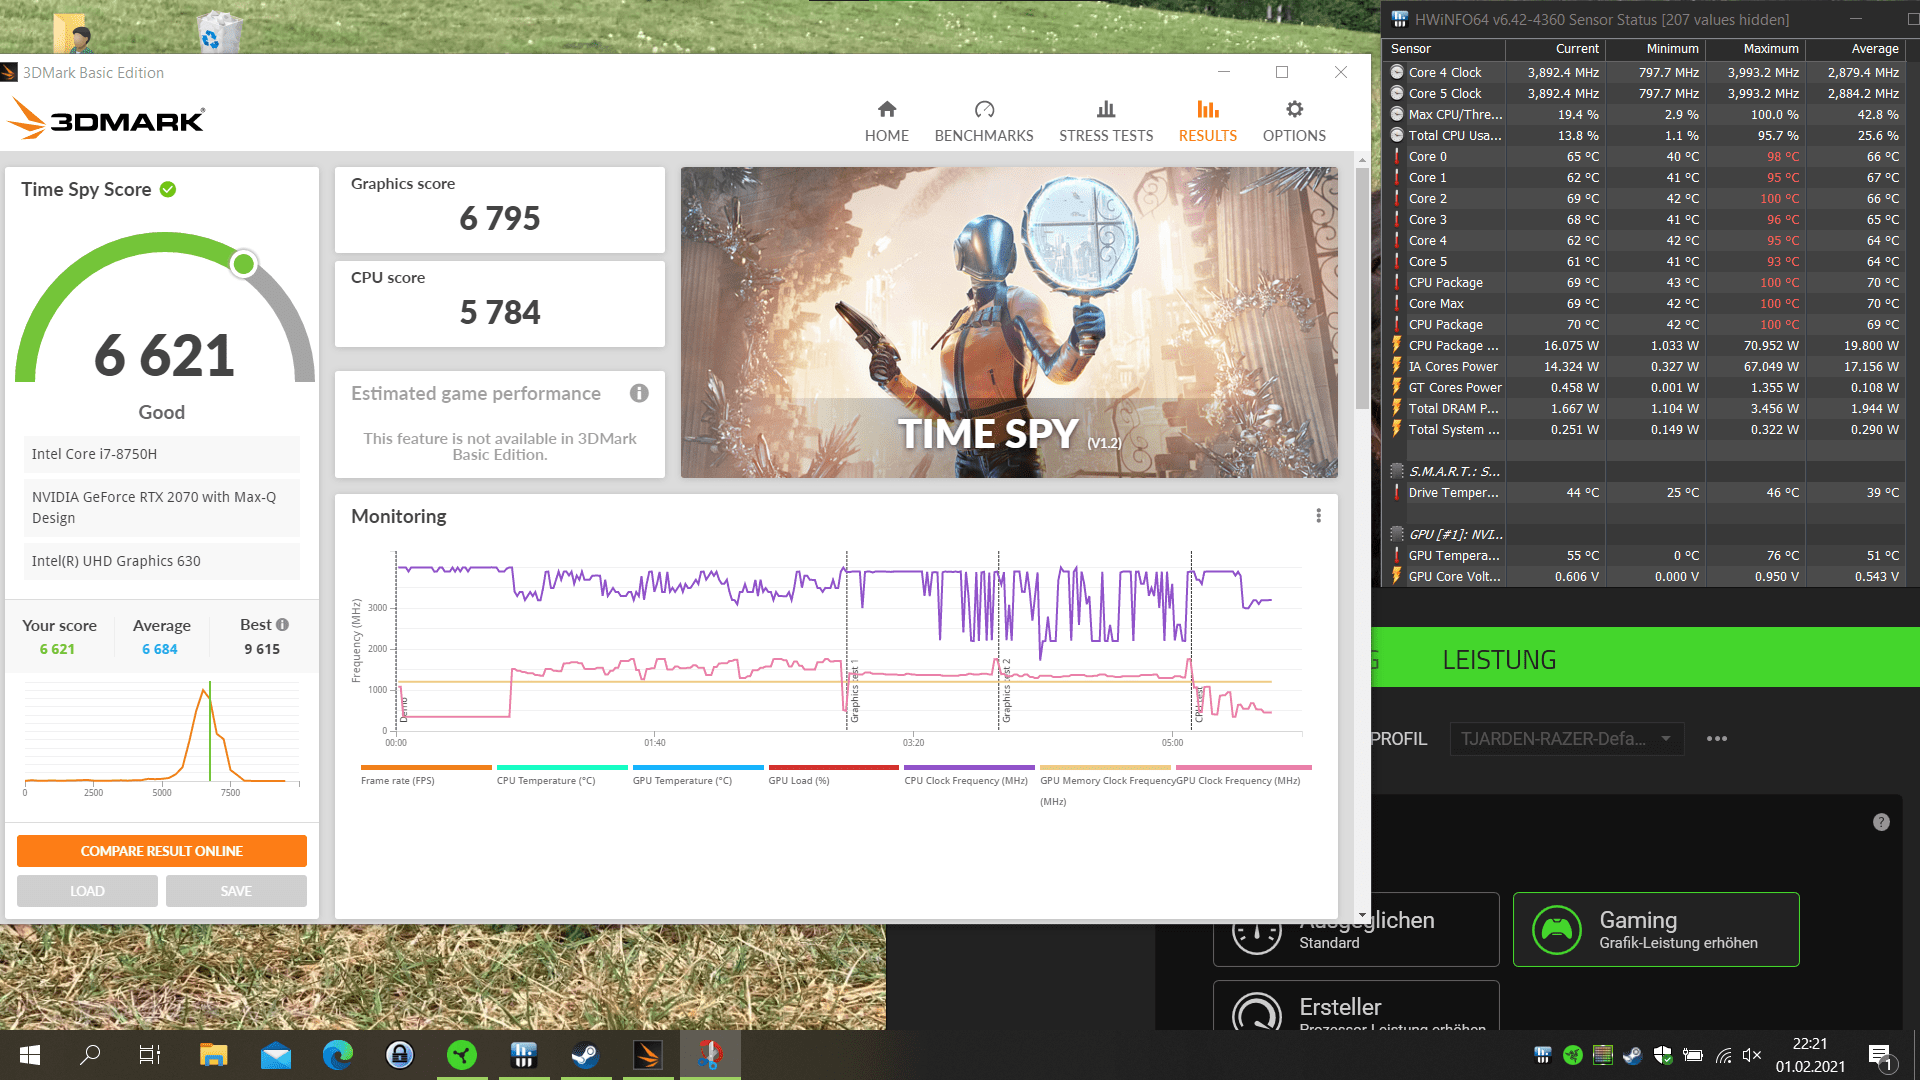Switch to the LEISTUNG tab

(x=1499, y=660)
